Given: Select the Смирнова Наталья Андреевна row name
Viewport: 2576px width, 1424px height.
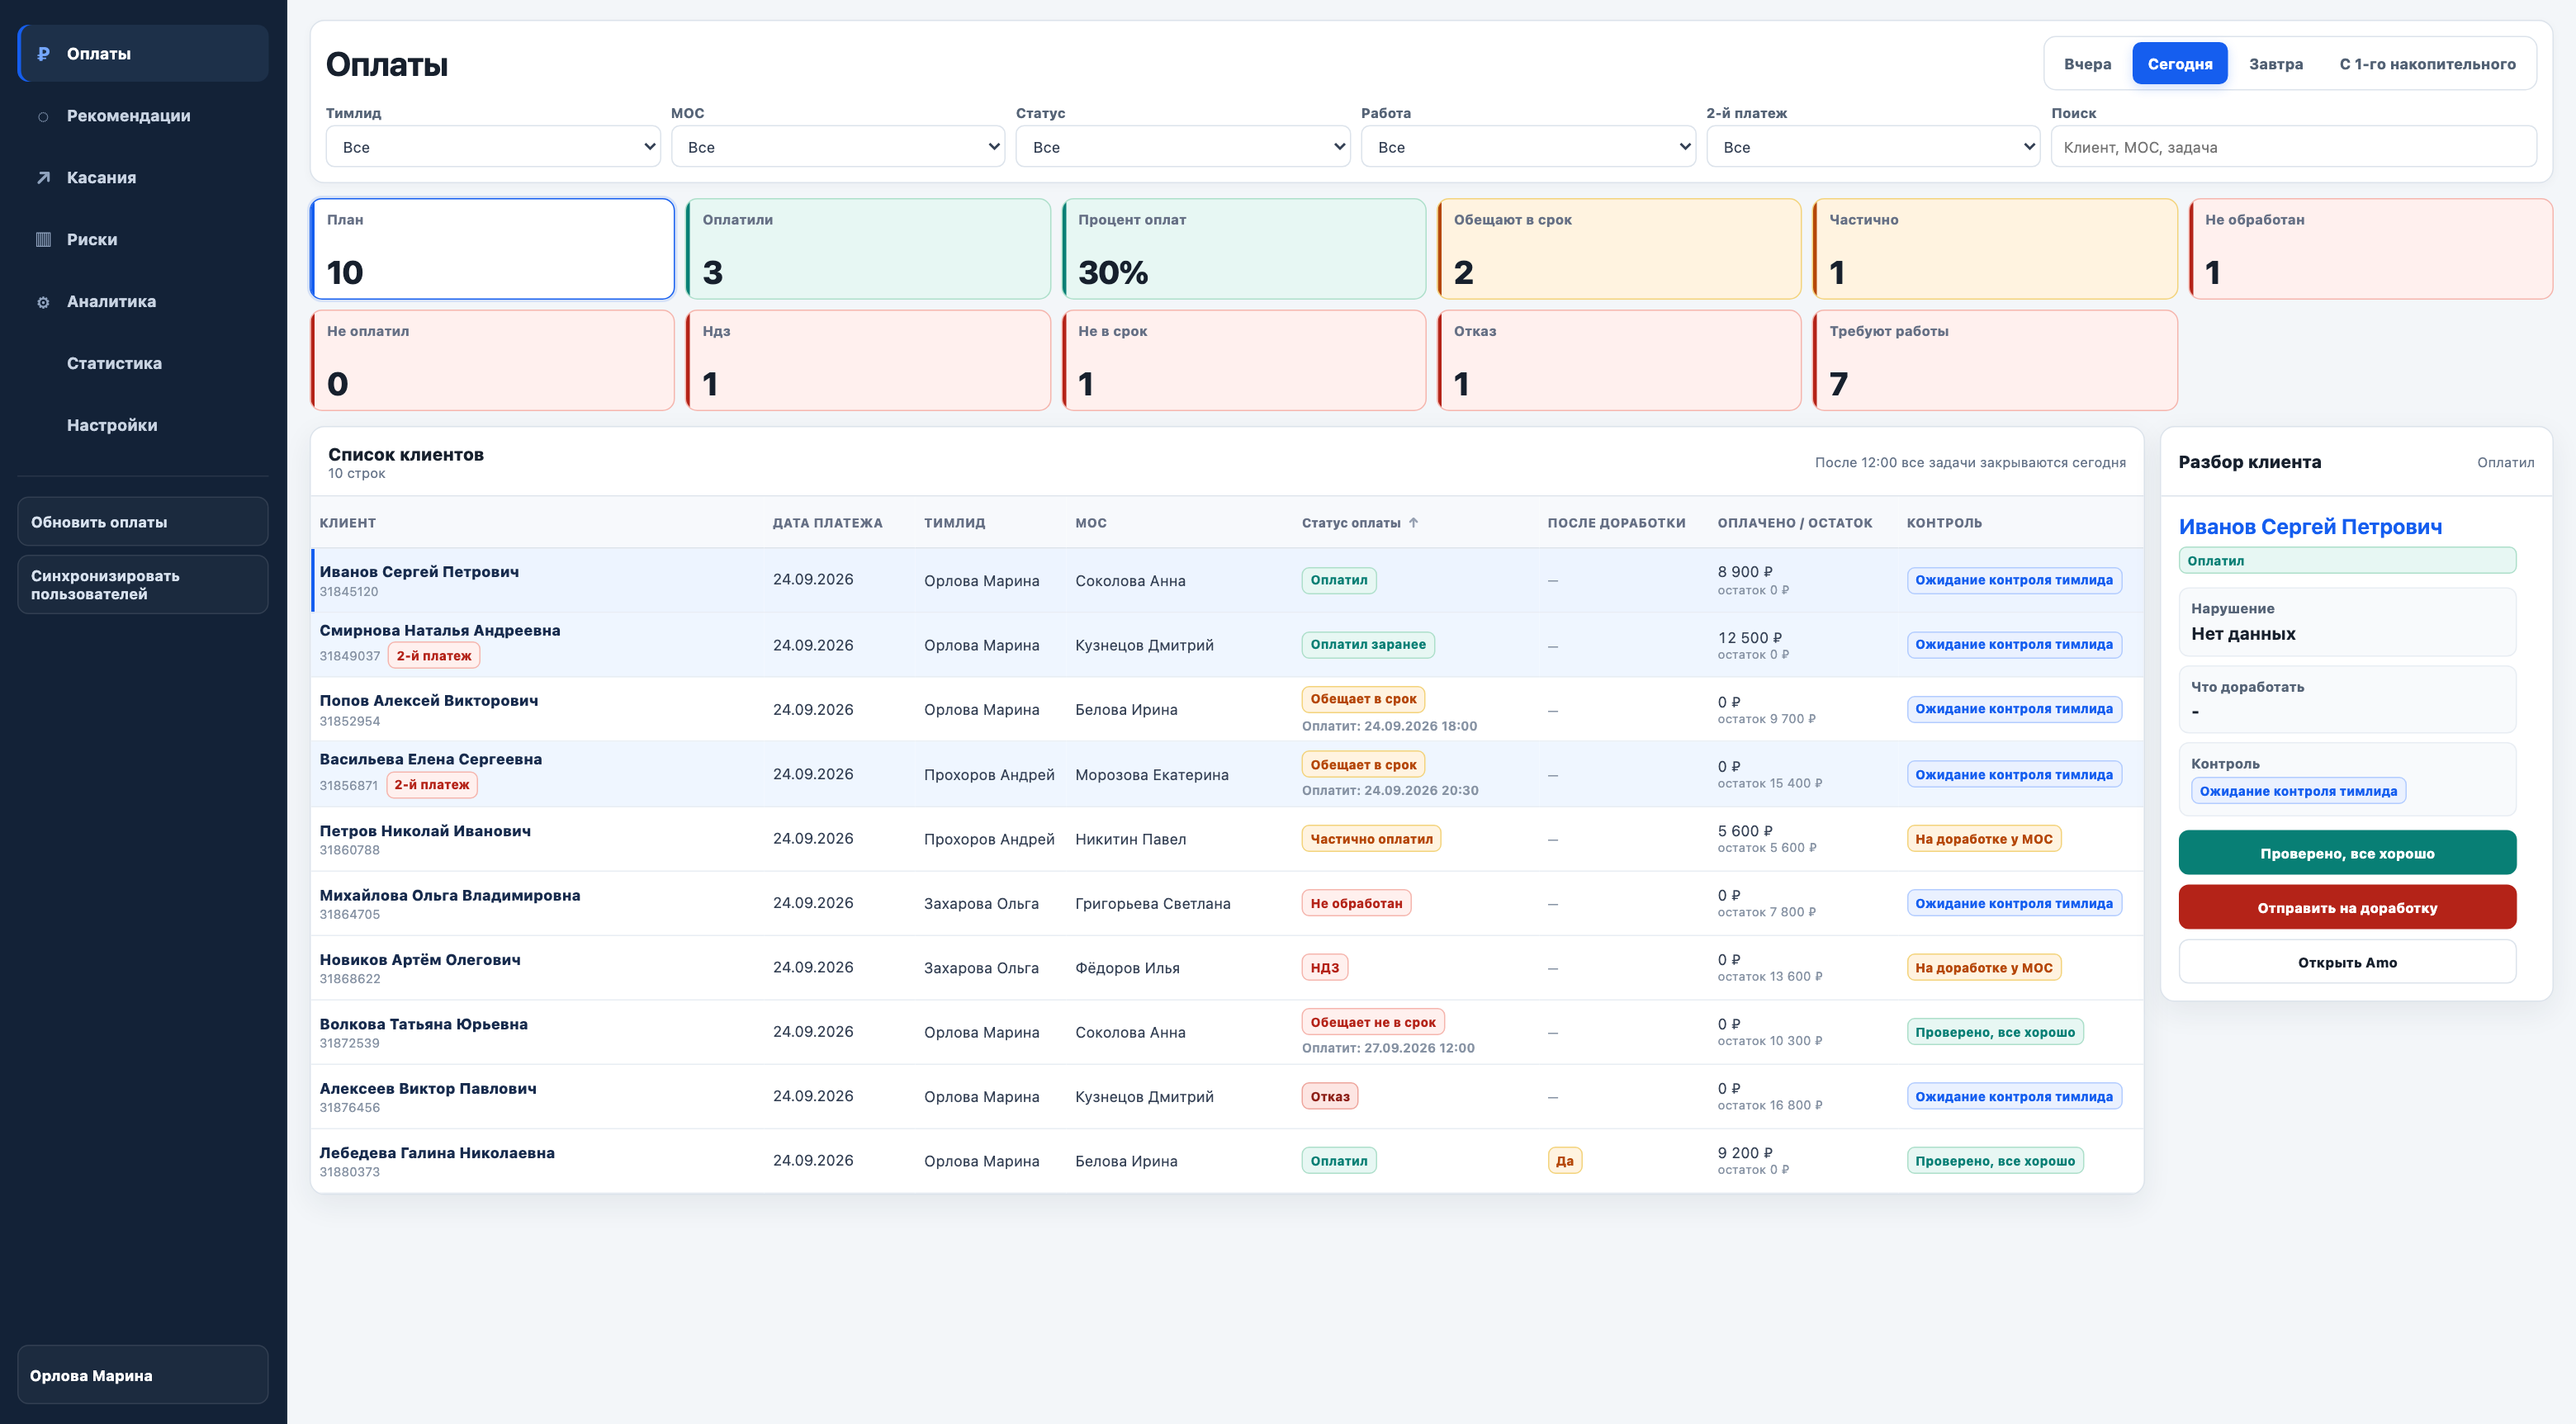Looking at the screenshot, I should (x=440, y=631).
